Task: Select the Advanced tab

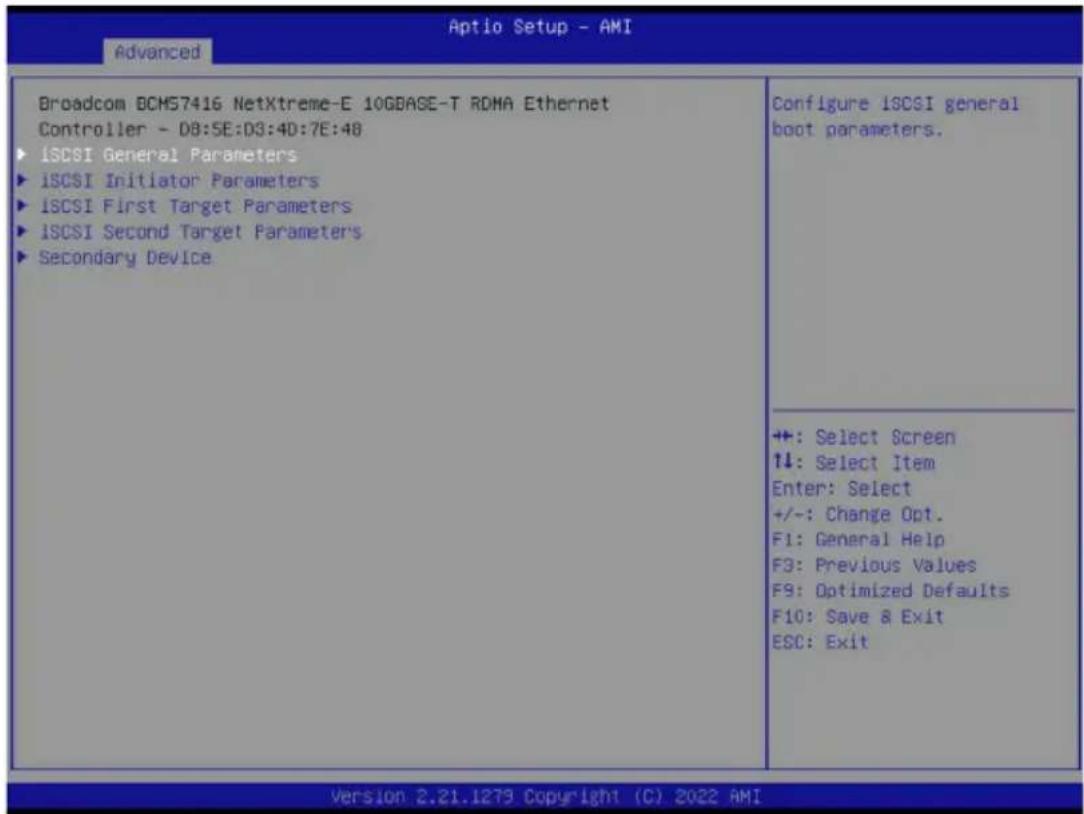Action: click(x=158, y=52)
